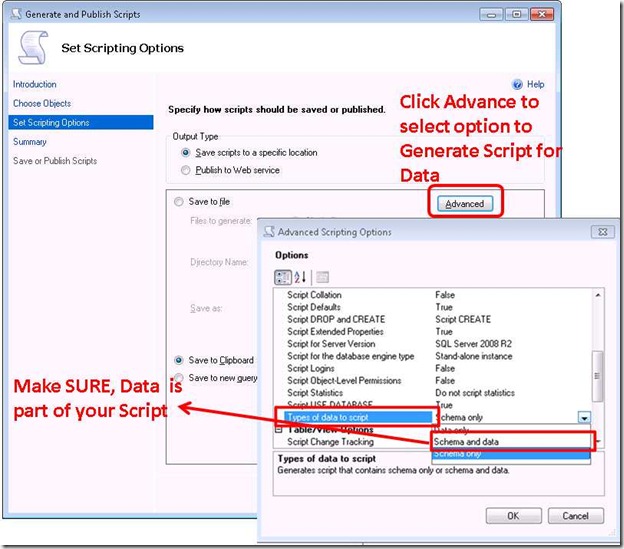Click the Alphabetical sort icon in Options toolbar

tap(300, 277)
